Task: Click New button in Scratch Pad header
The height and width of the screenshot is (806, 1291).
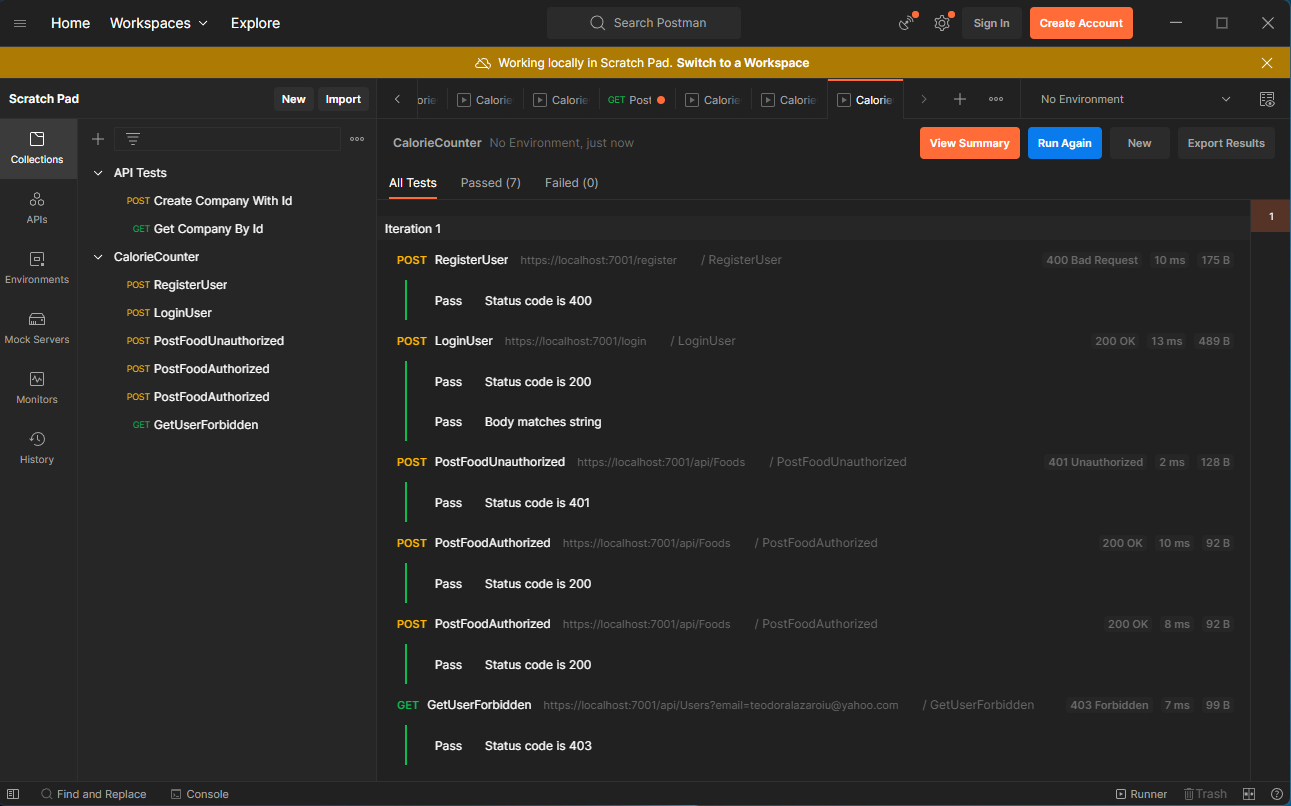Action: 294,99
